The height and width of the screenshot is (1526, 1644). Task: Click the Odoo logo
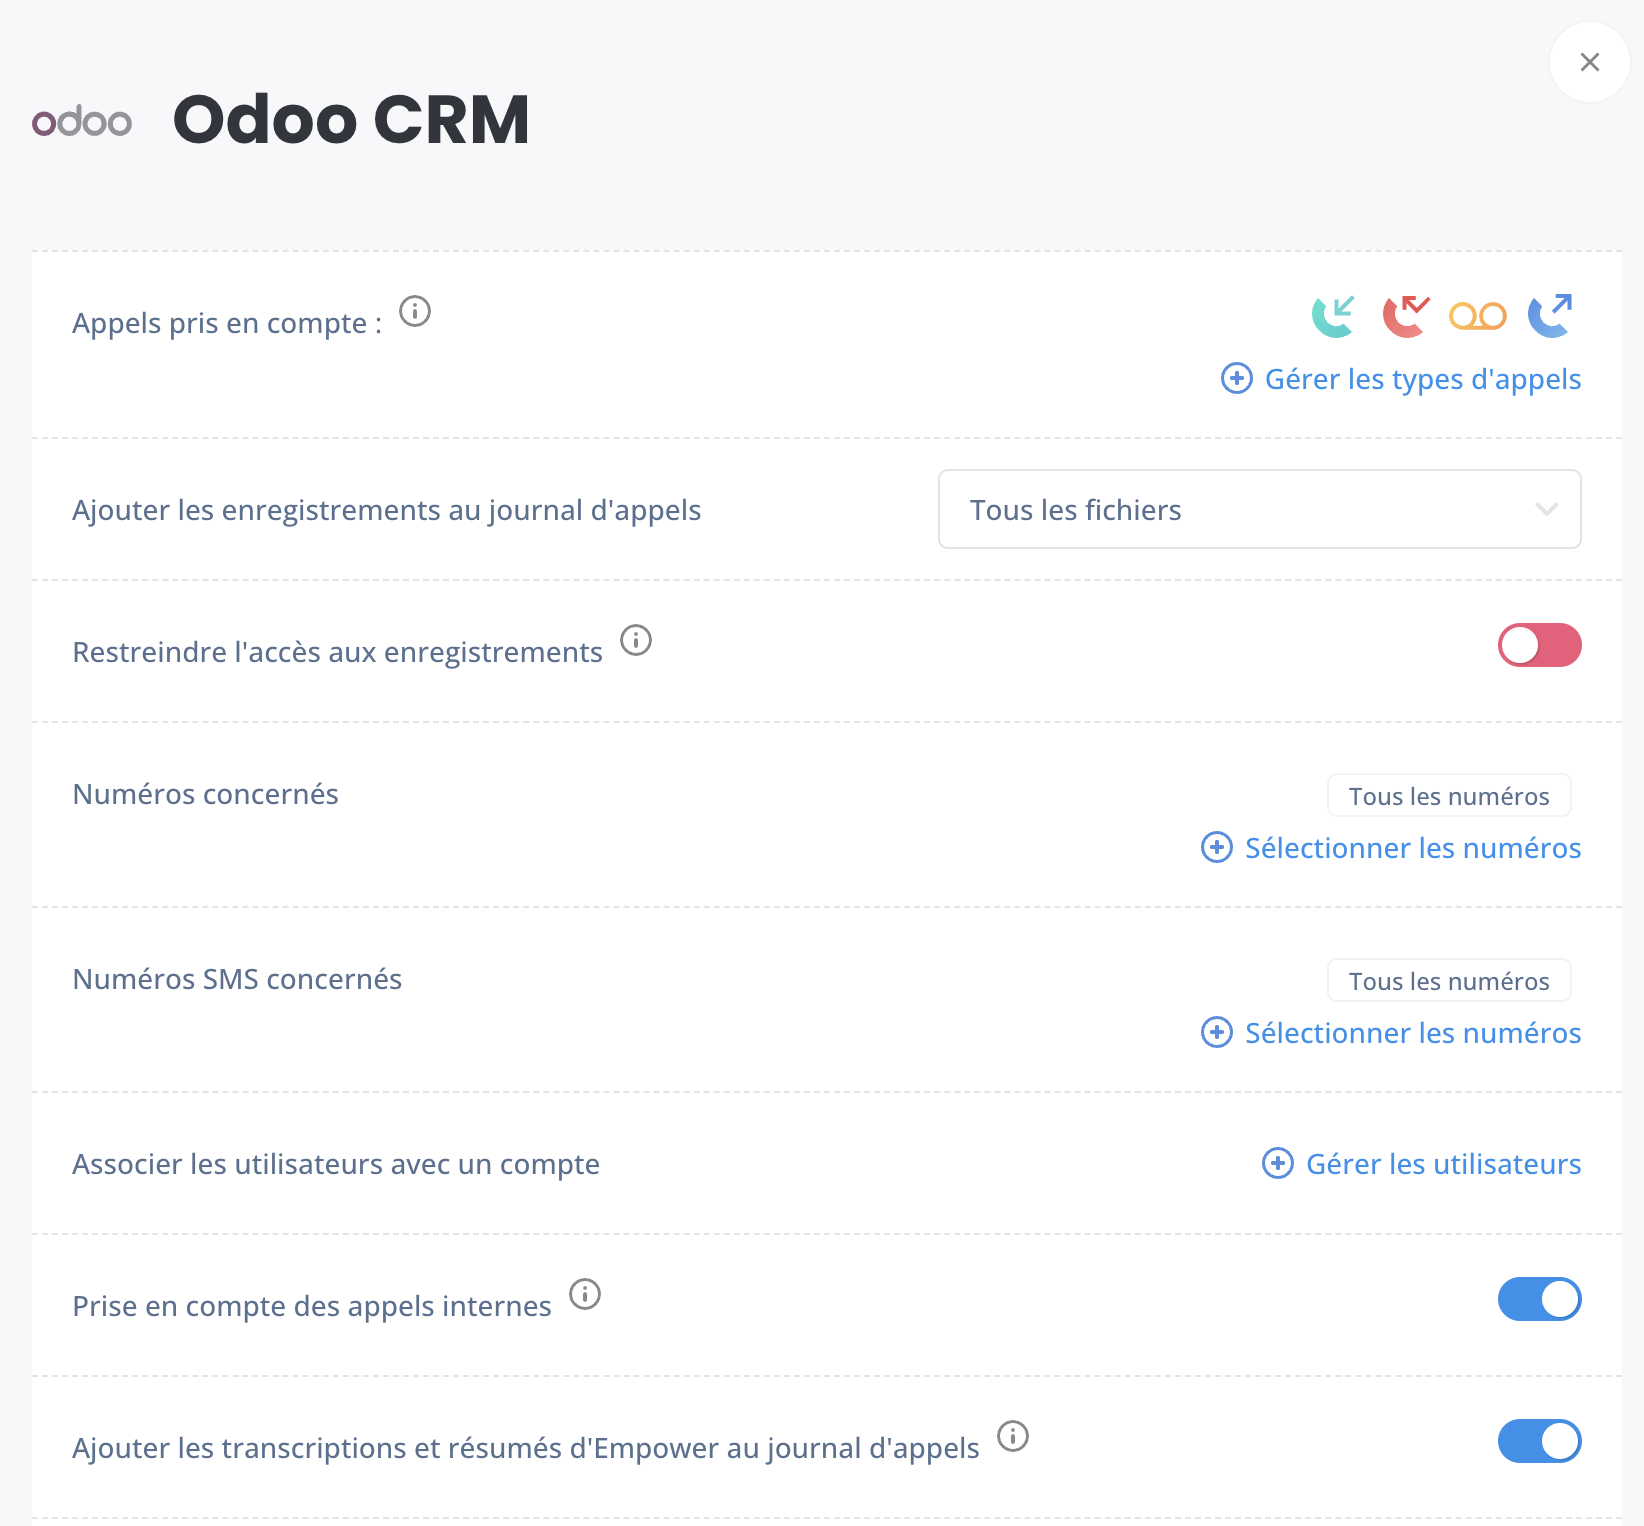(82, 122)
